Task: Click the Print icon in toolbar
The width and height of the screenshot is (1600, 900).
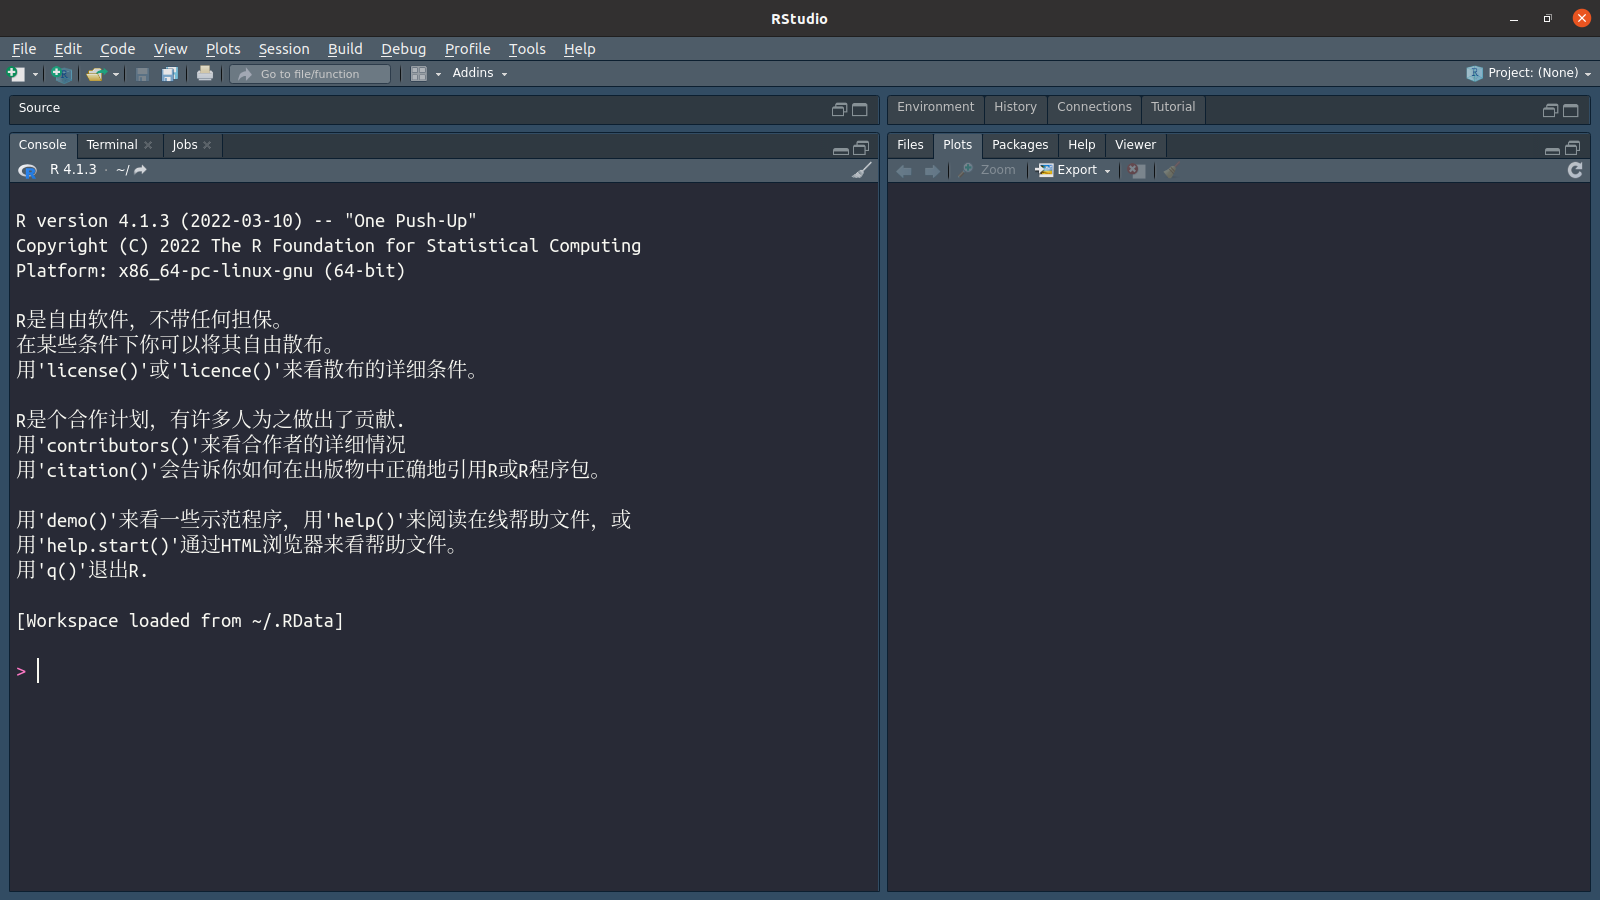Action: [x=205, y=73]
